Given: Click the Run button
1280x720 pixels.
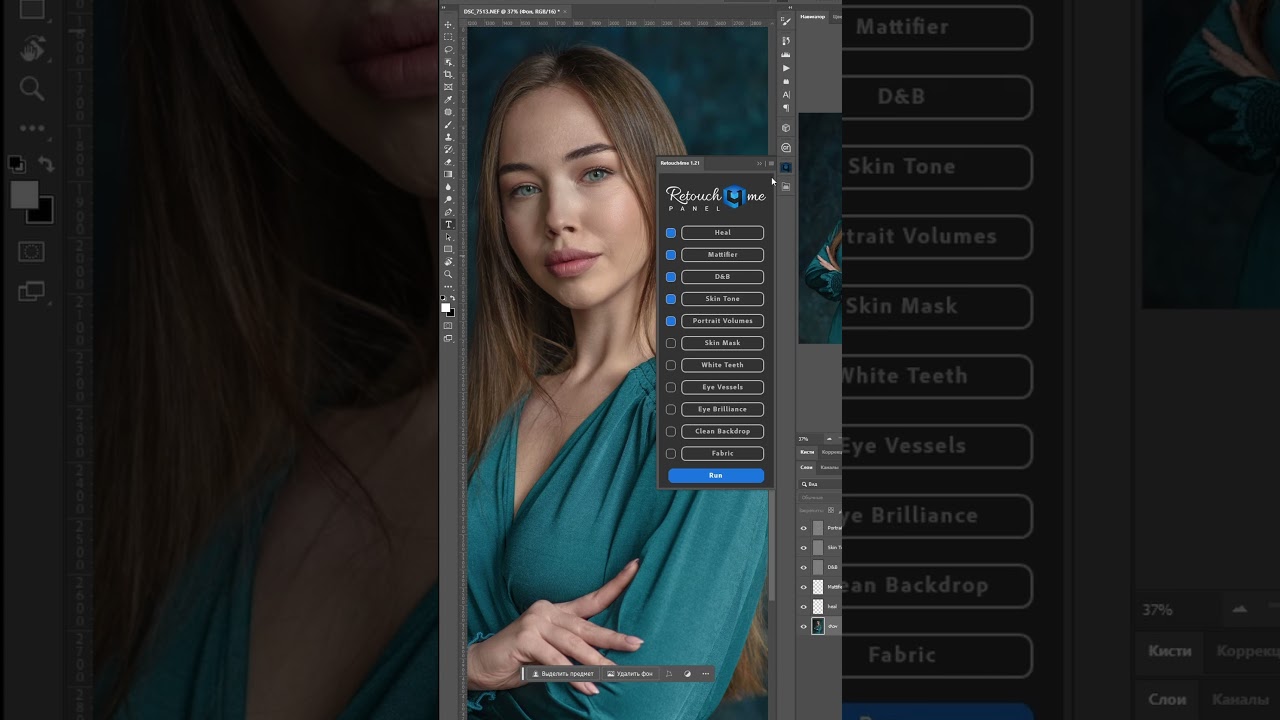Looking at the screenshot, I should pyautogui.click(x=716, y=476).
